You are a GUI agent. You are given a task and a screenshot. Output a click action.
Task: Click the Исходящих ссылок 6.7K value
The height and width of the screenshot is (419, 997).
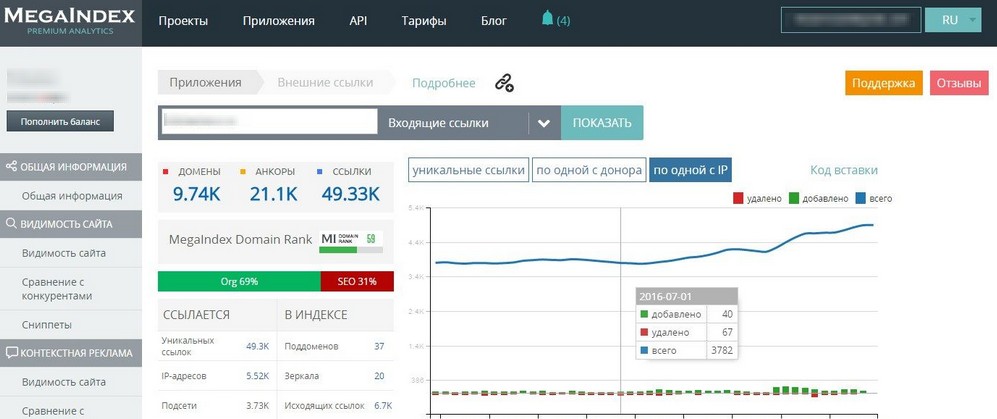pyautogui.click(x=383, y=406)
